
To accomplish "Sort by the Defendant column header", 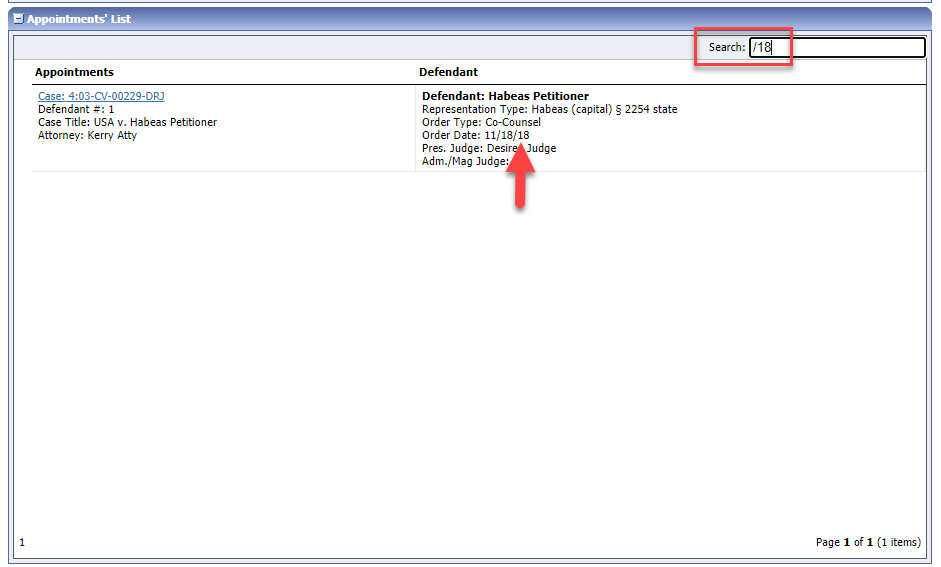I will (x=448, y=72).
